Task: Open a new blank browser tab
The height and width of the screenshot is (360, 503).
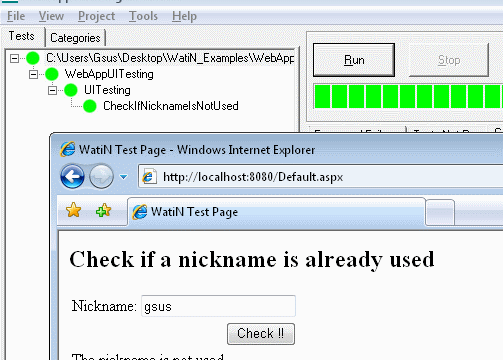Action: click(x=440, y=212)
